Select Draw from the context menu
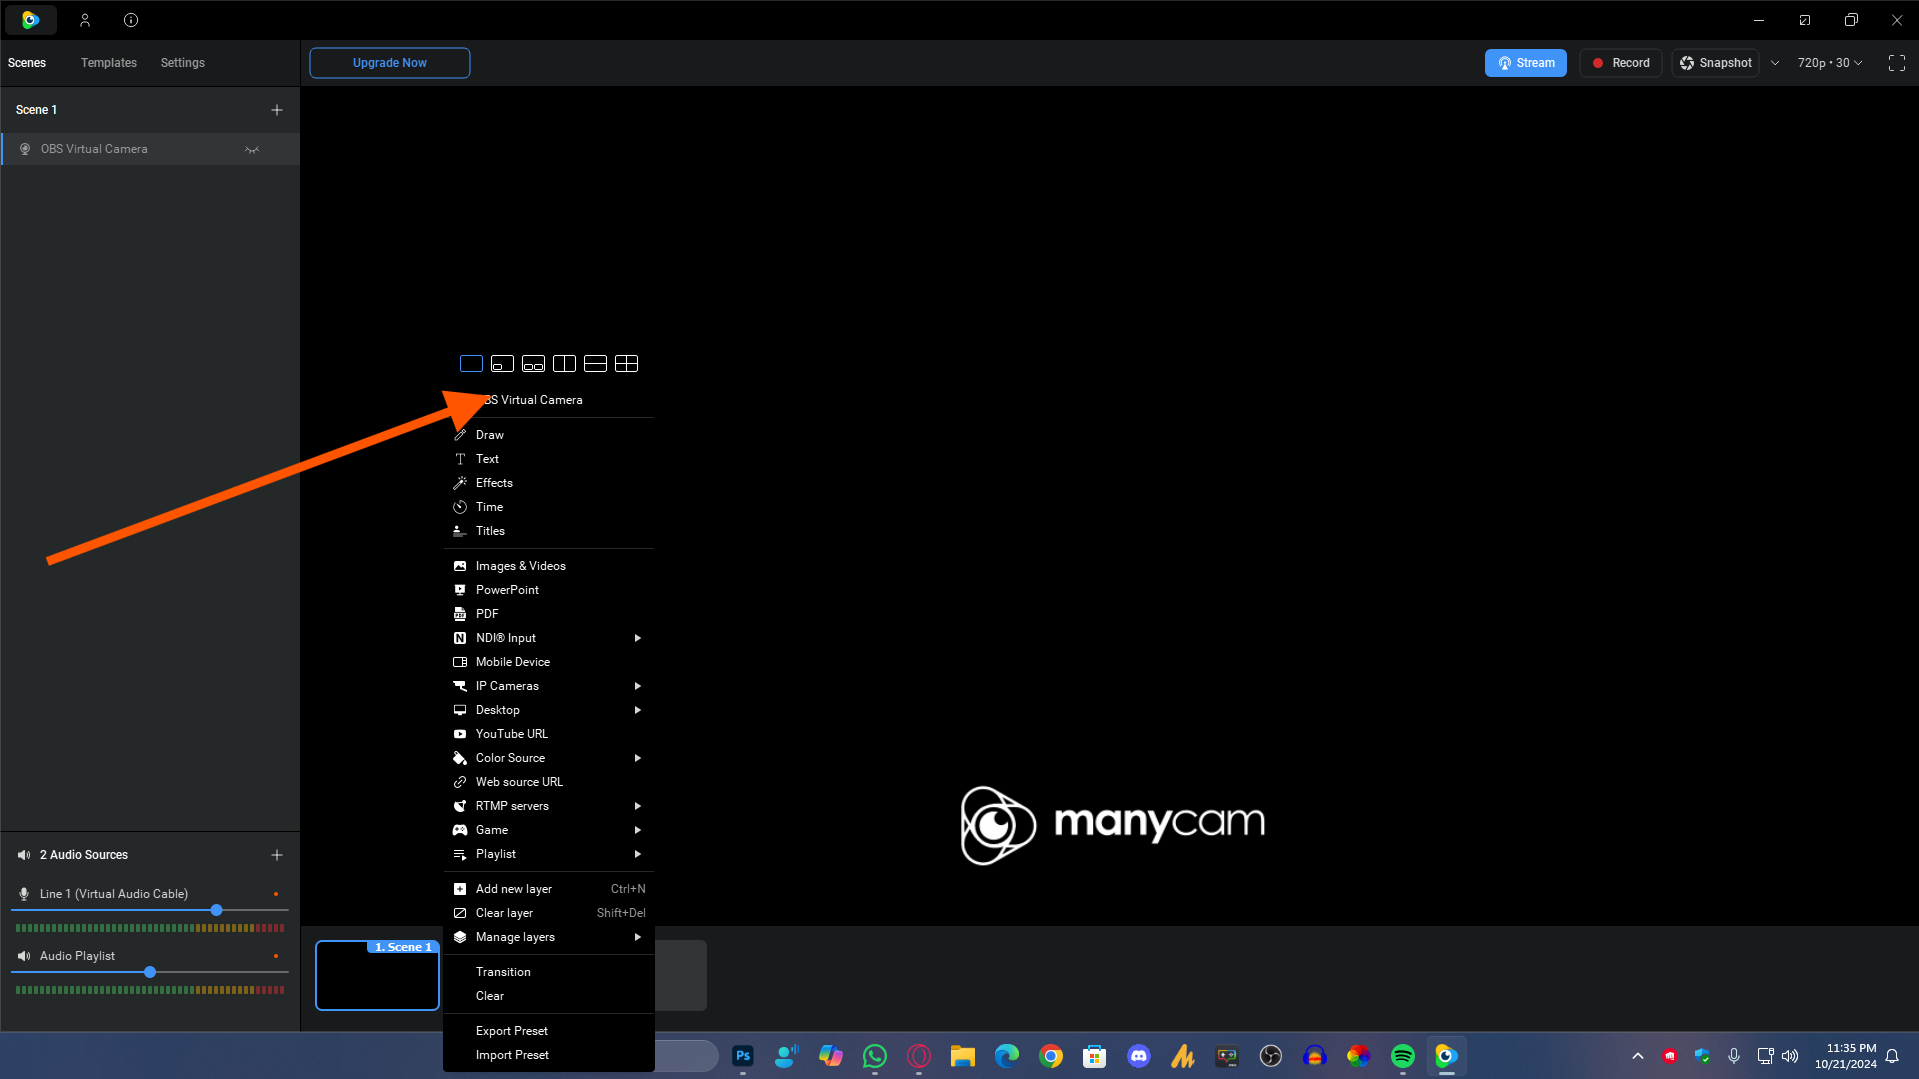This screenshot has height=1079, width=1919. [549, 435]
